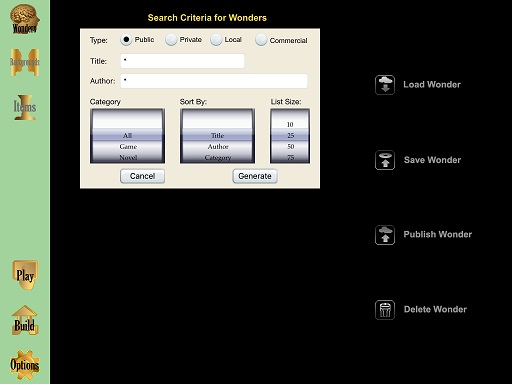
Task: Choose All in the Category picker
Action: [x=127, y=135]
